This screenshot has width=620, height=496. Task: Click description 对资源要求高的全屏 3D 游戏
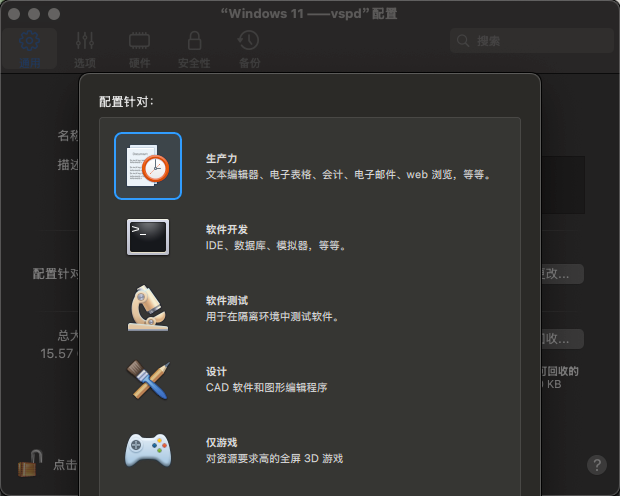[274, 458]
